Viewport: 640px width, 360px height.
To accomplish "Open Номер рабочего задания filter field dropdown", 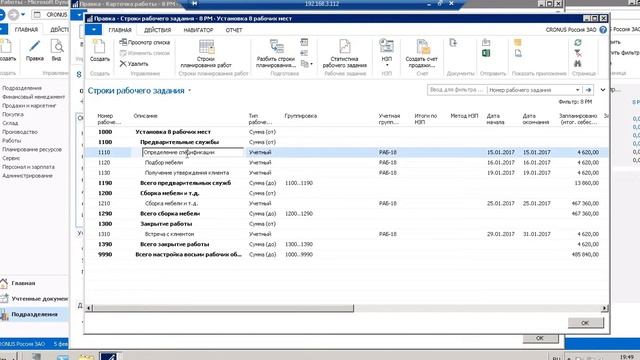I will 577,90.
